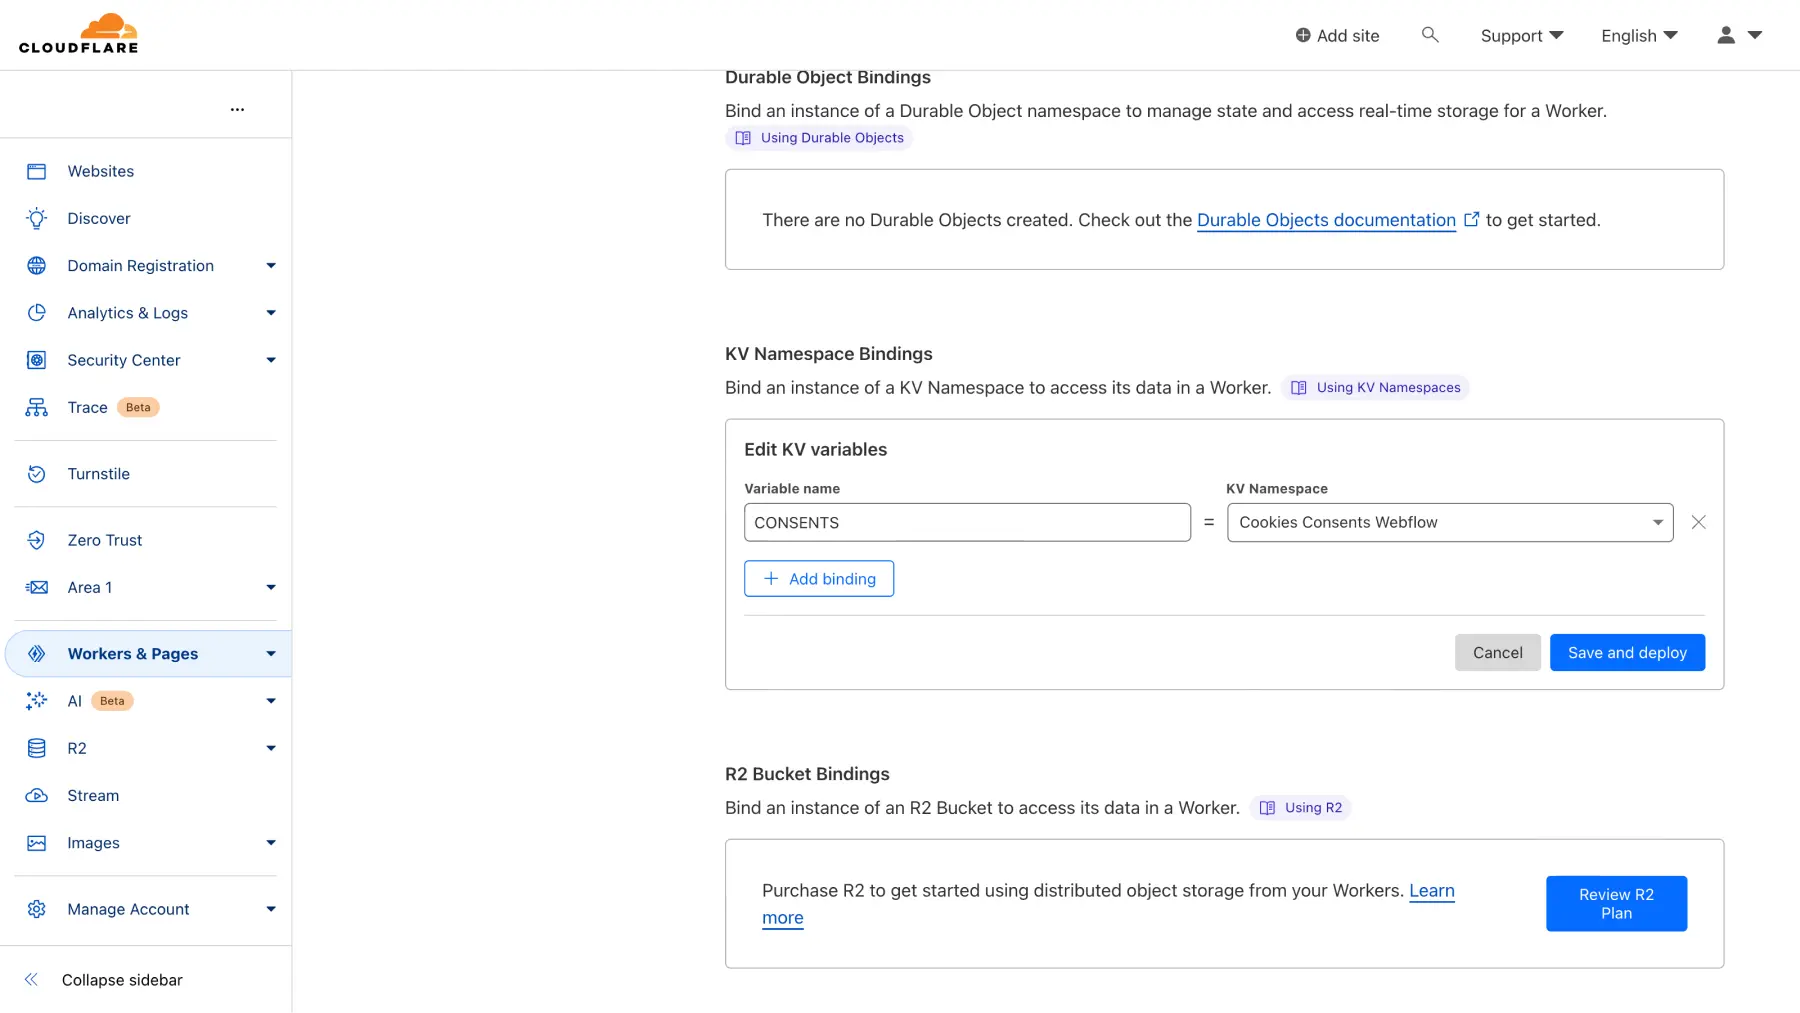The width and height of the screenshot is (1800, 1013).
Task: Open the Support dropdown menu
Action: pos(1521,35)
